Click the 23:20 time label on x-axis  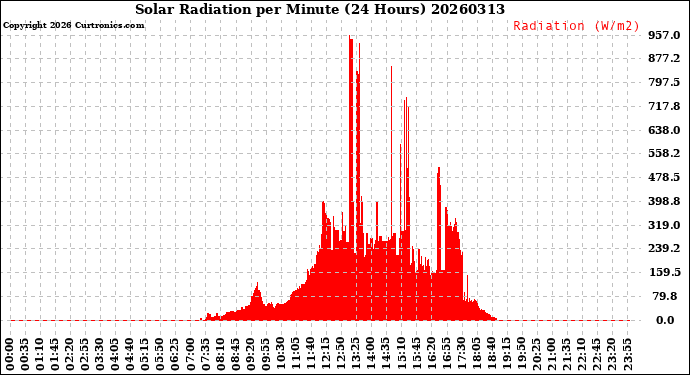pyautogui.click(x=612, y=355)
